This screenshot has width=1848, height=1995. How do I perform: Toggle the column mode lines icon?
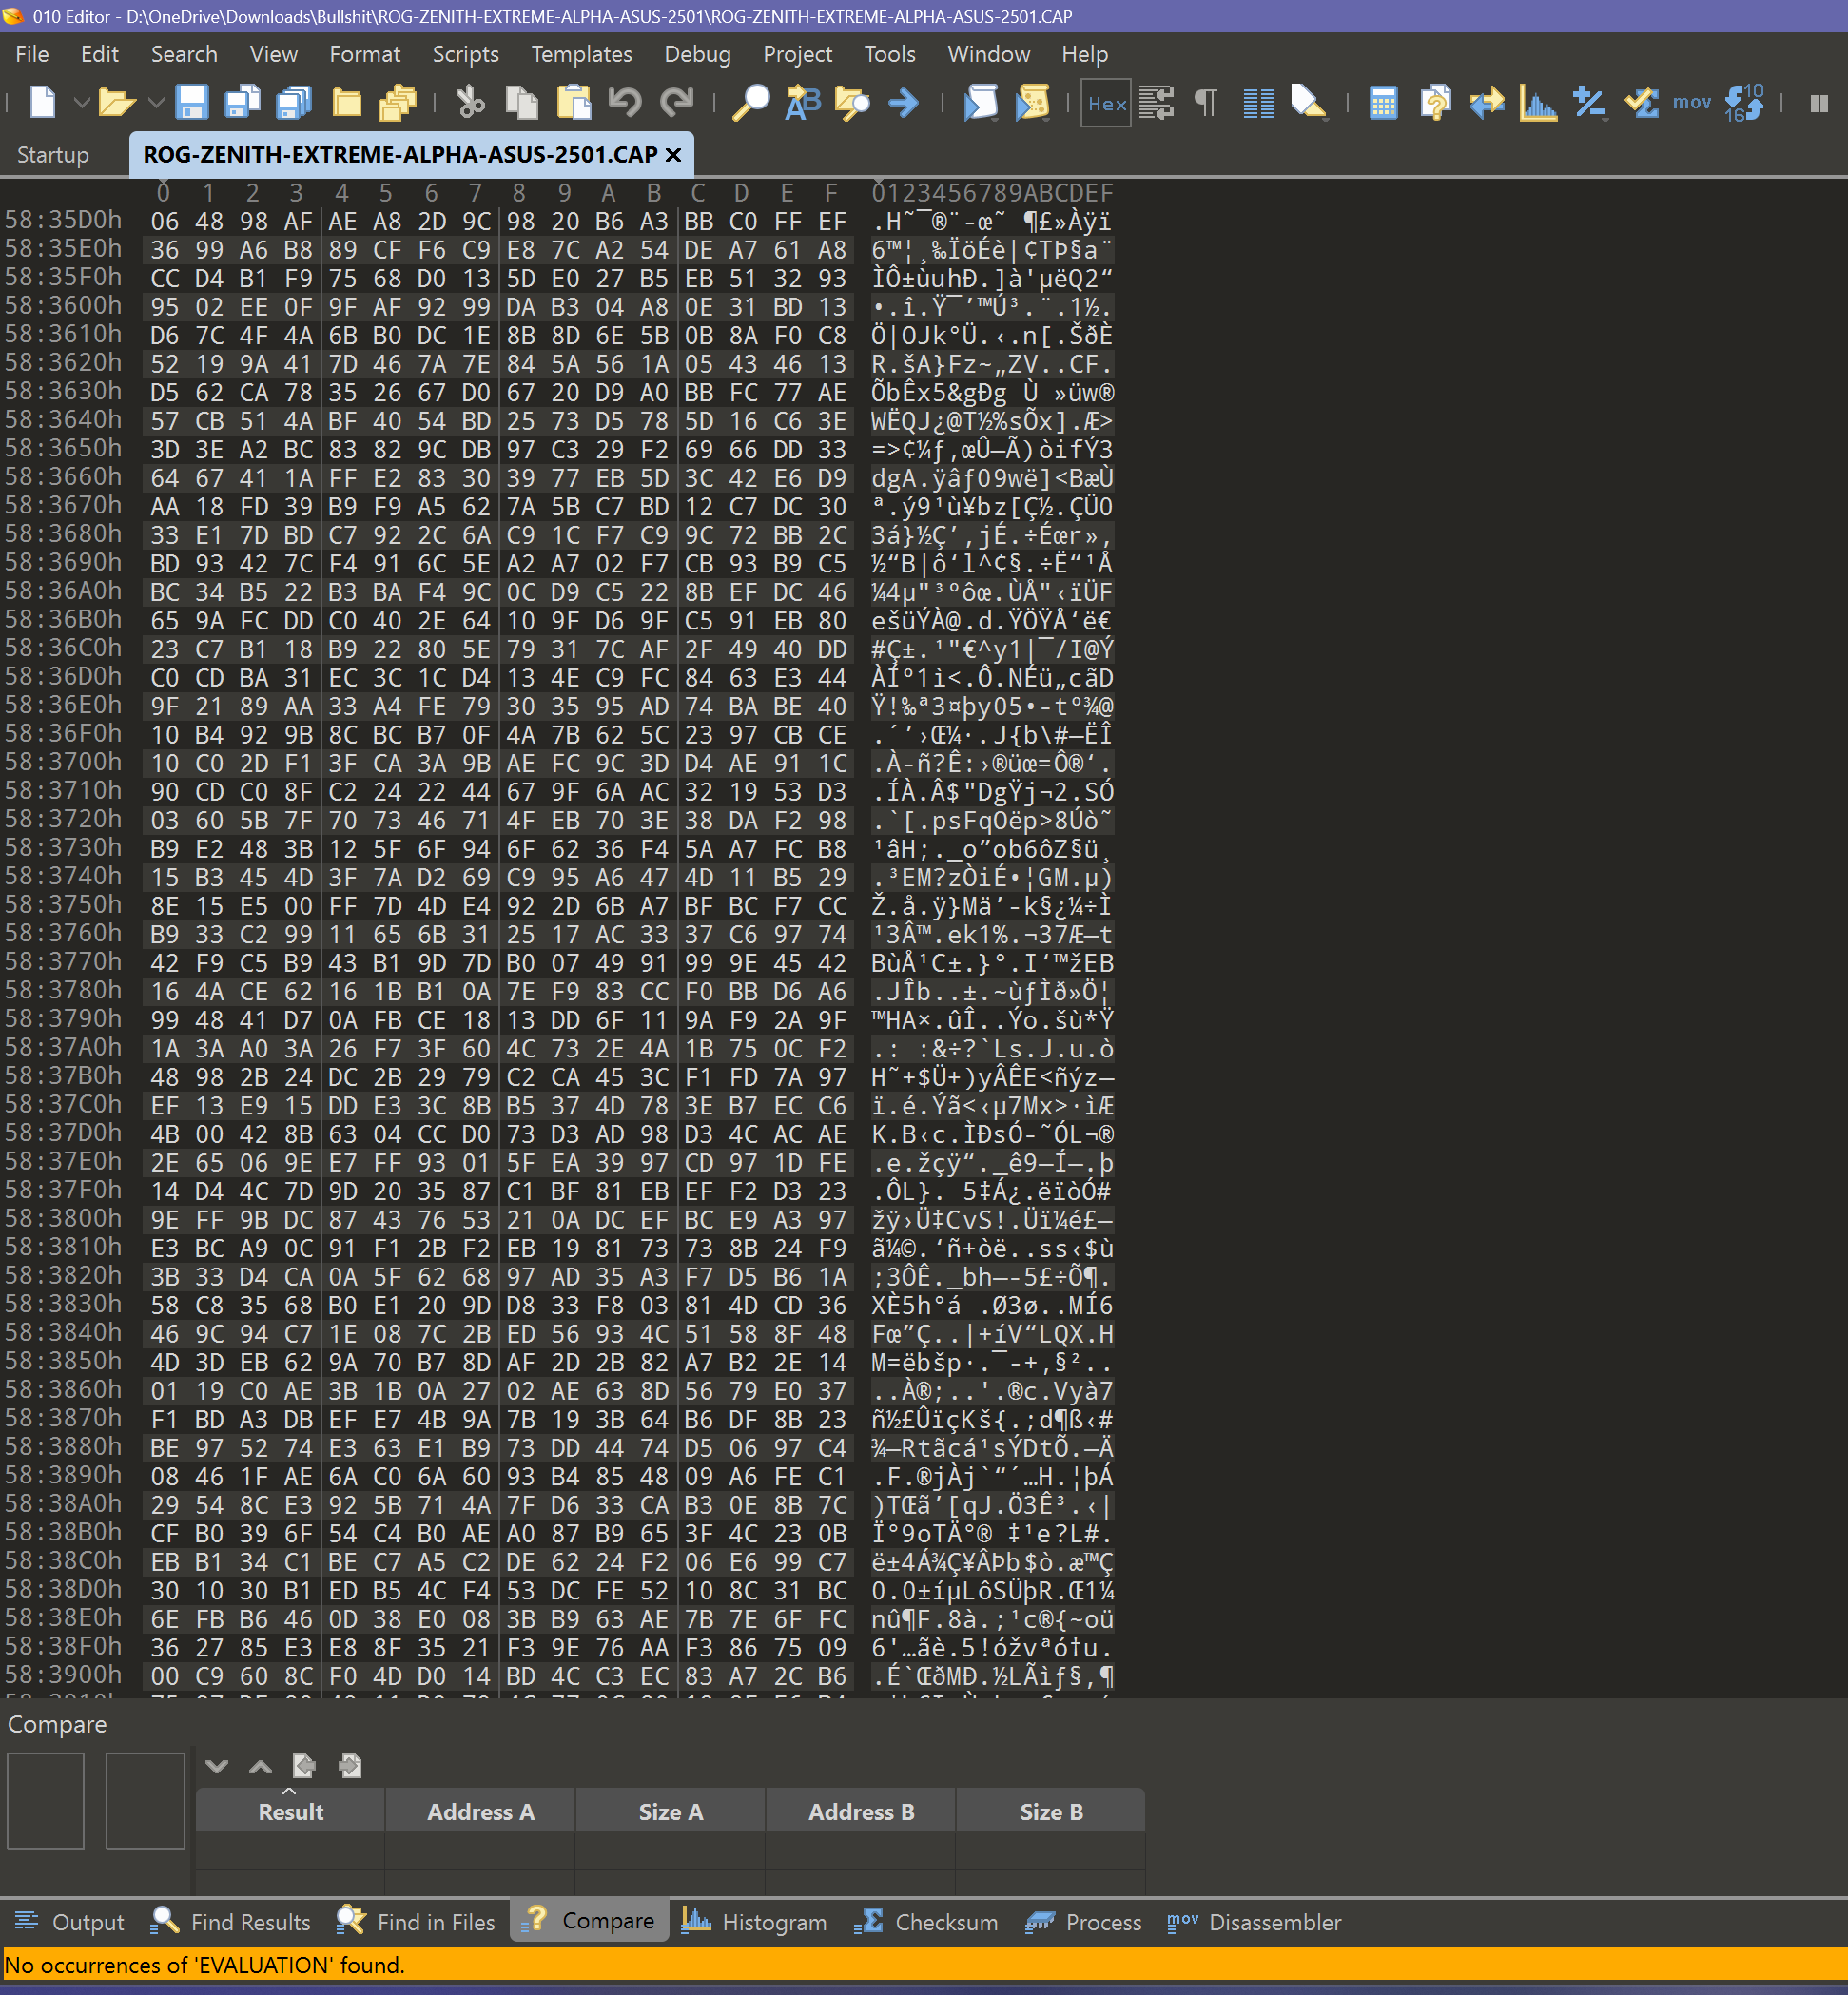click(1259, 102)
